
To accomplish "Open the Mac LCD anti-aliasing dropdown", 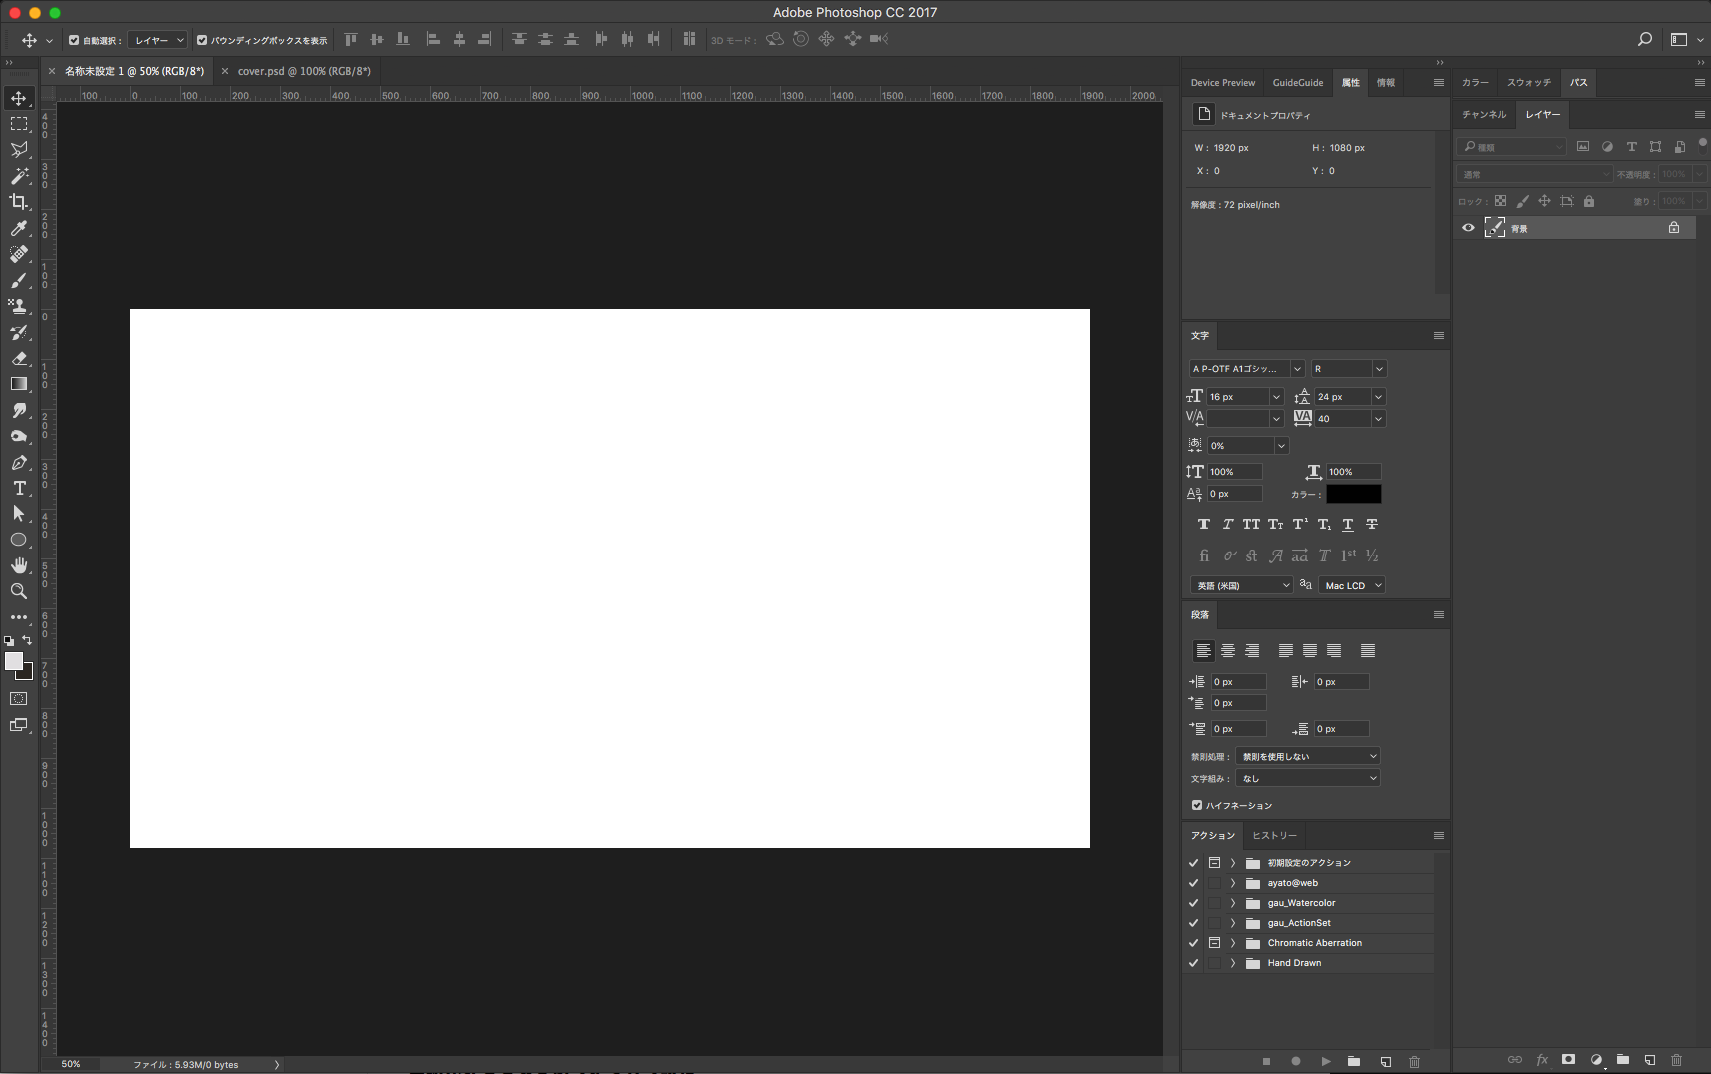I will [1352, 585].
